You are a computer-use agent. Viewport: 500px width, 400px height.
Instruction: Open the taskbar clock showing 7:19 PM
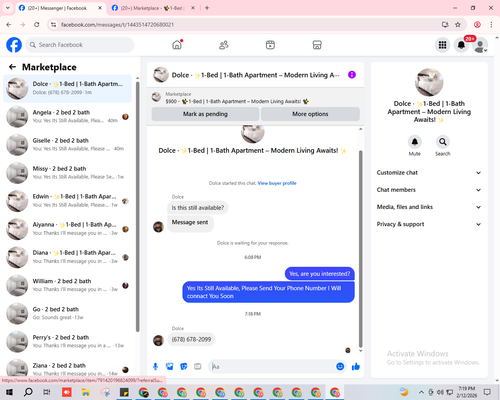tap(467, 392)
